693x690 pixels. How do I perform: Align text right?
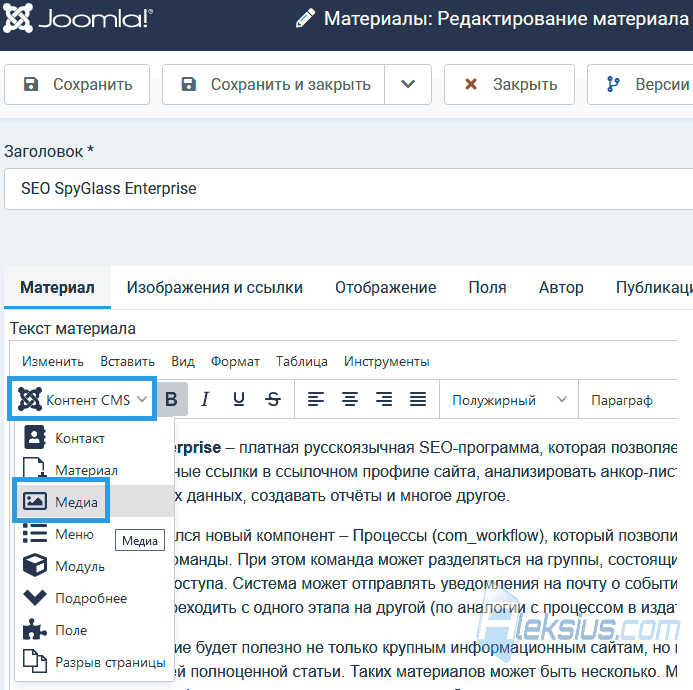pyautogui.click(x=384, y=399)
